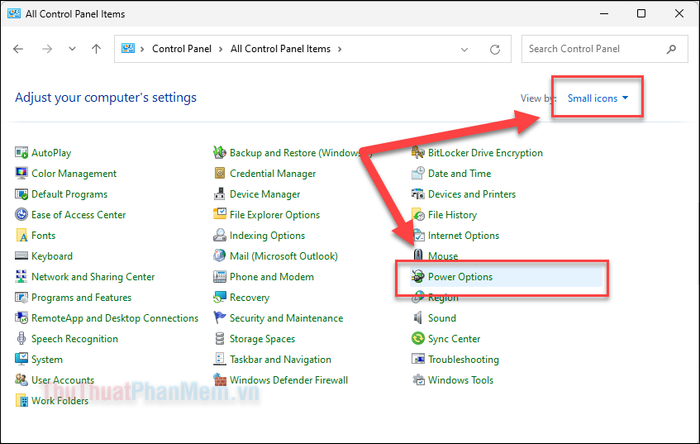Screen dimensions: 700x444
Task: Open the Devices and Printers link
Action: point(471,194)
